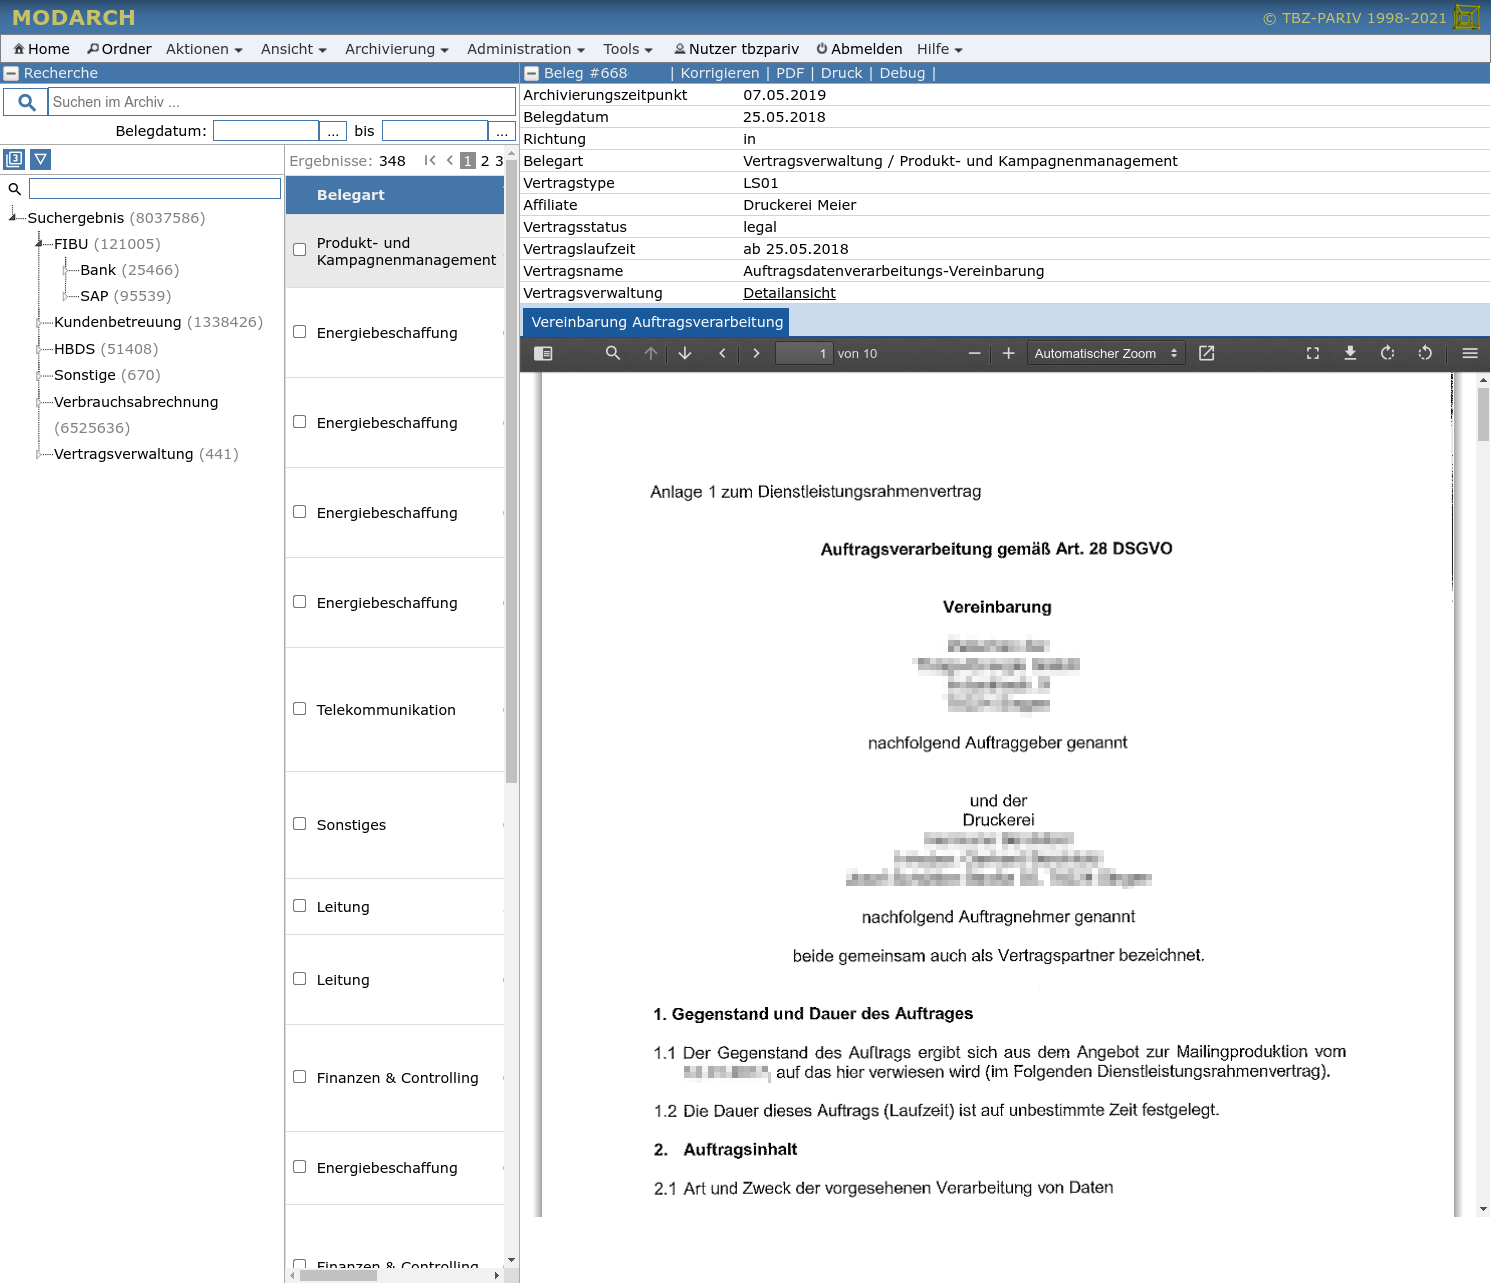Open the Hilfe menu
Screen dimensions: 1491x1284
[x=939, y=49]
